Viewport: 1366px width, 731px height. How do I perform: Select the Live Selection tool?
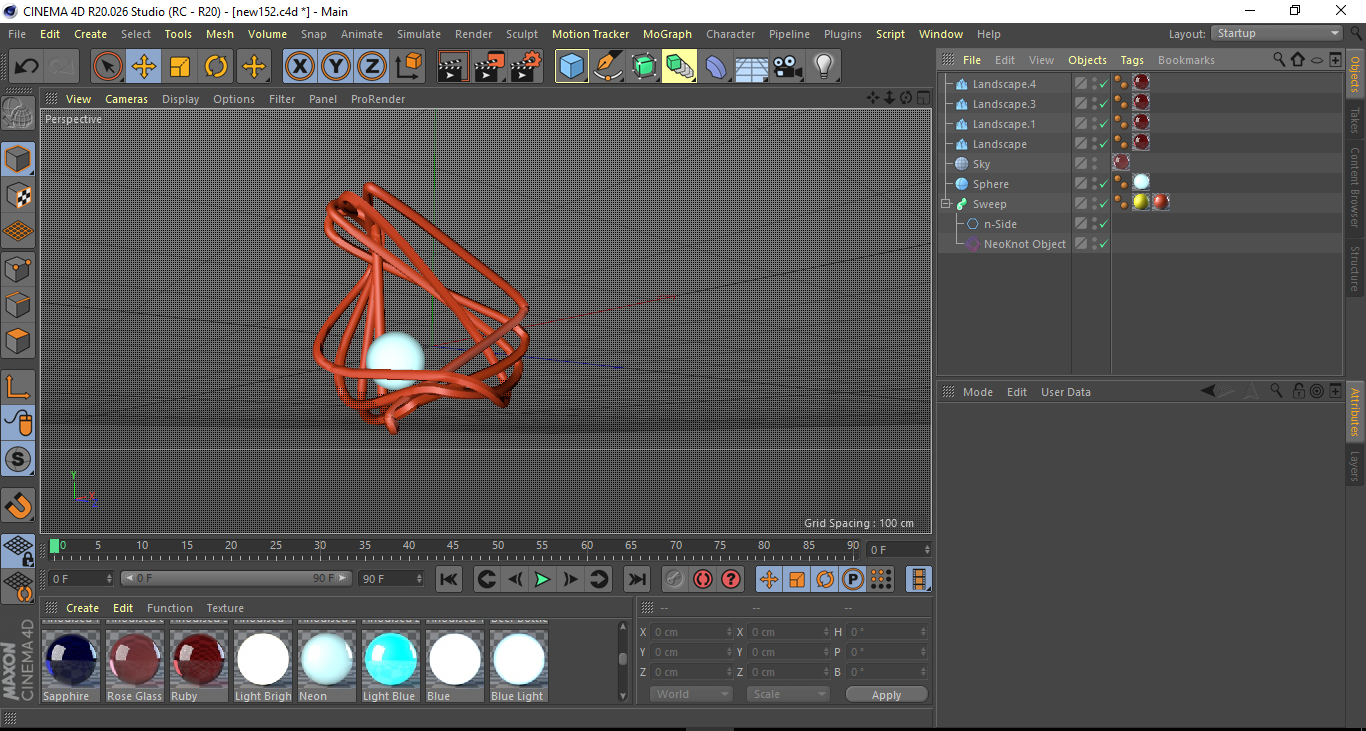(108, 67)
